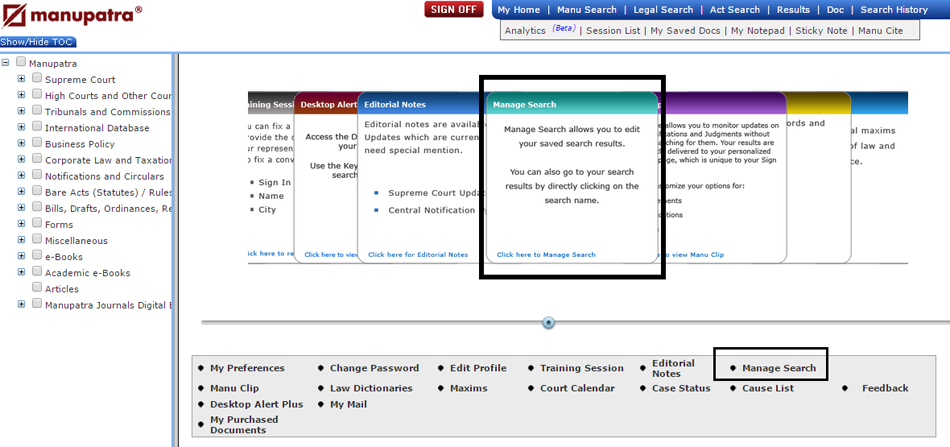Collapse the Manupatra root node
Screen dimensions: 950x447
coord(5,62)
